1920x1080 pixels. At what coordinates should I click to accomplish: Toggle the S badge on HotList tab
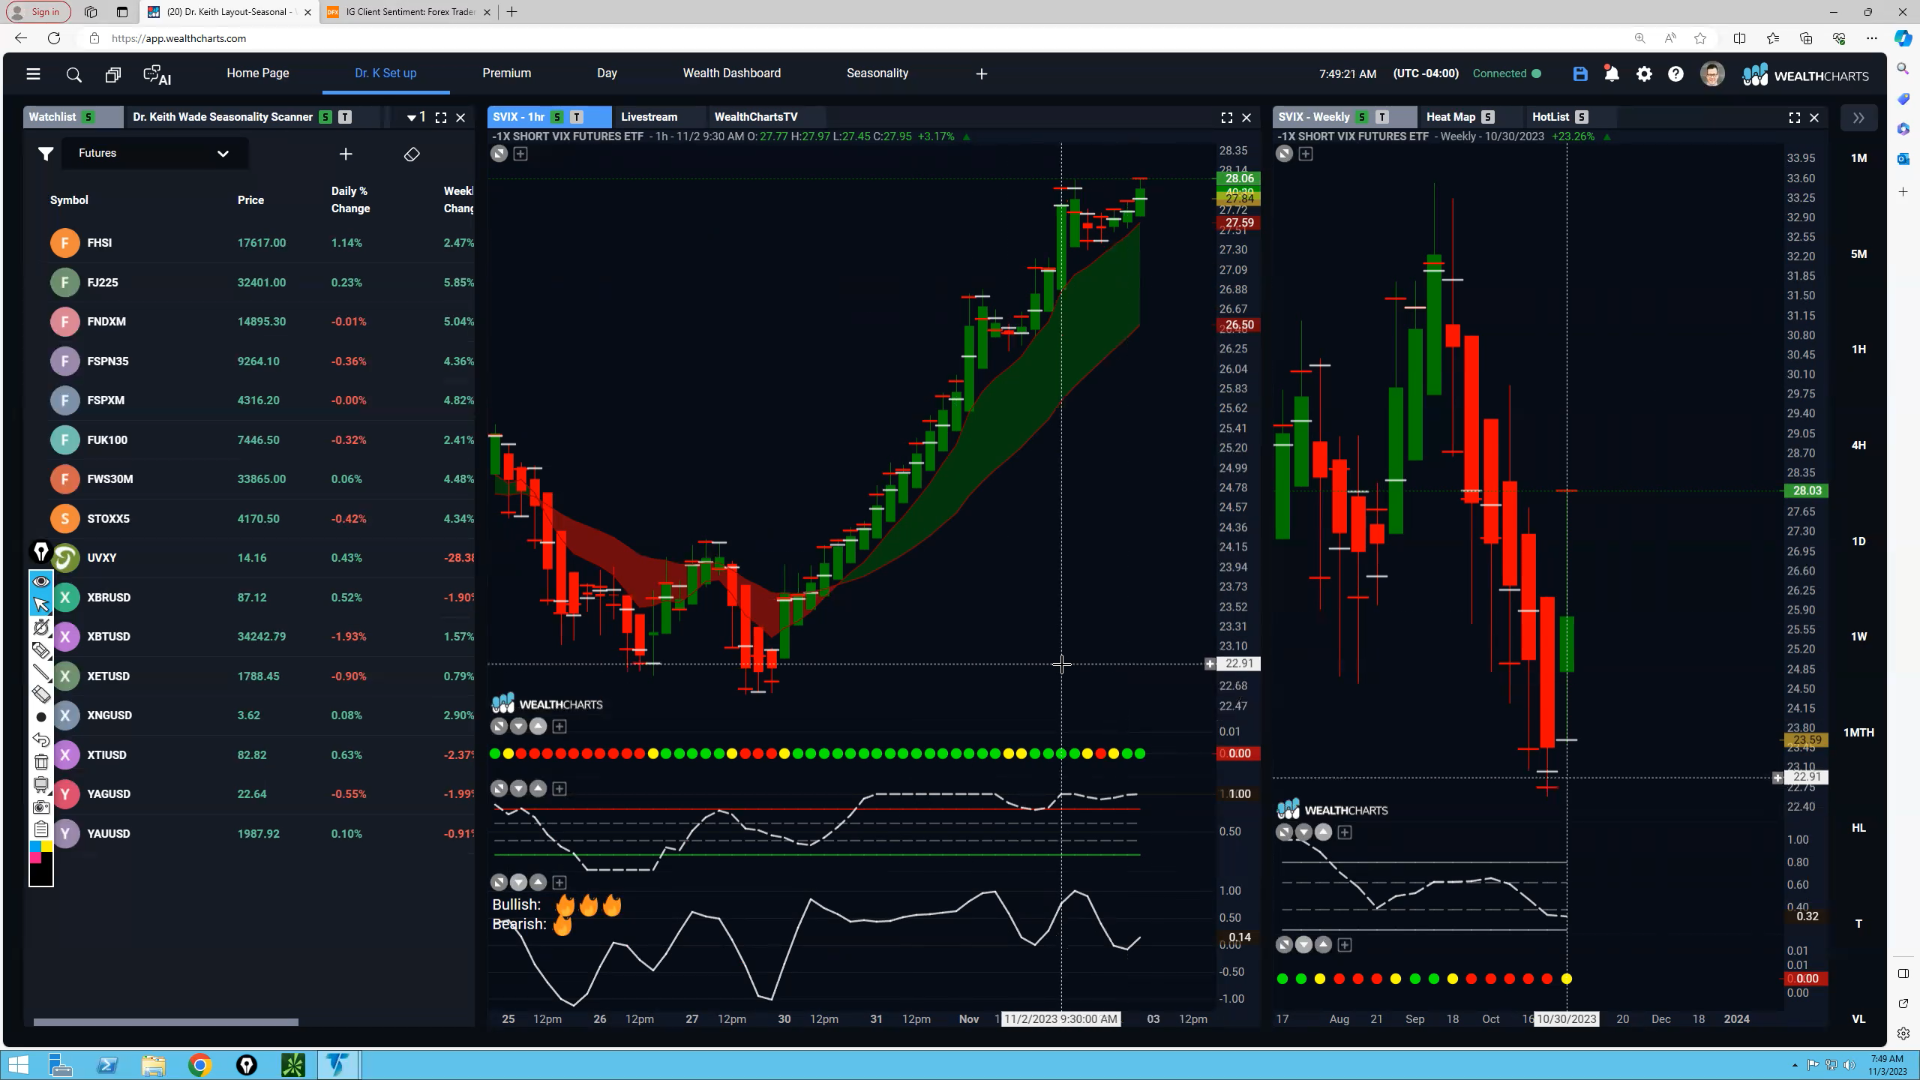tap(1582, 117)
